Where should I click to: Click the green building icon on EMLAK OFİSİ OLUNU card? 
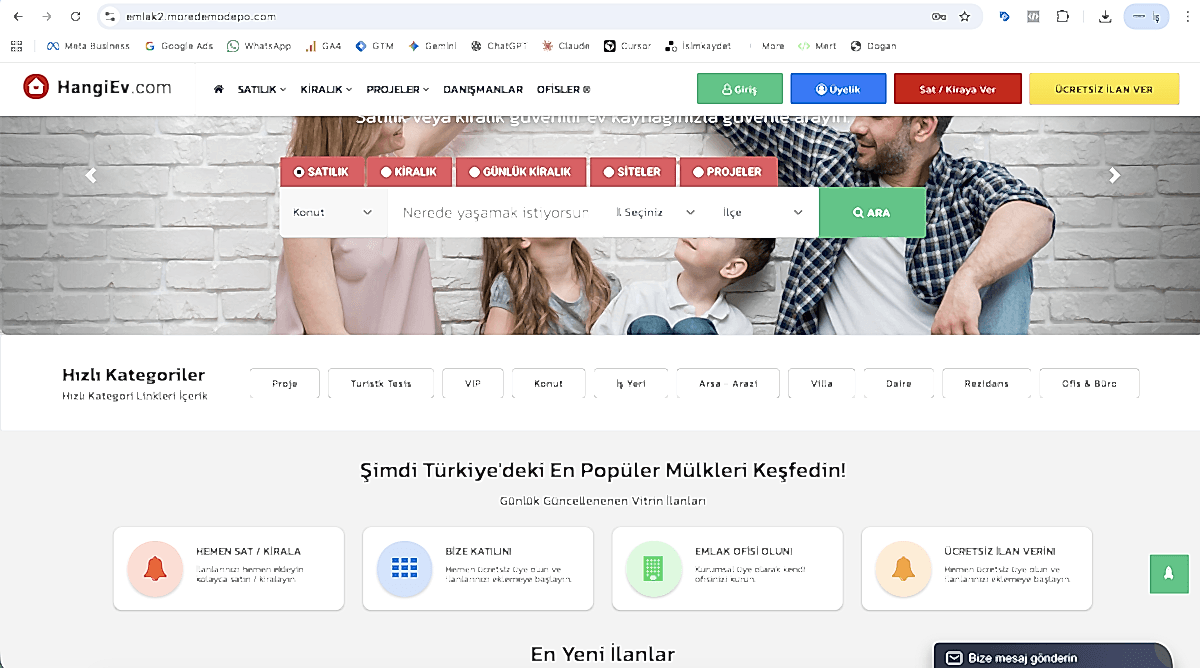click(653, 567)
